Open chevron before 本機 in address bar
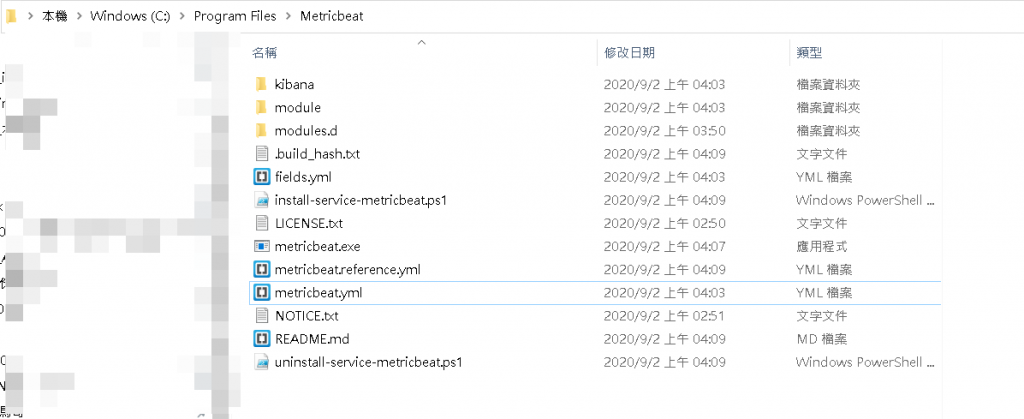 point(29,17)
